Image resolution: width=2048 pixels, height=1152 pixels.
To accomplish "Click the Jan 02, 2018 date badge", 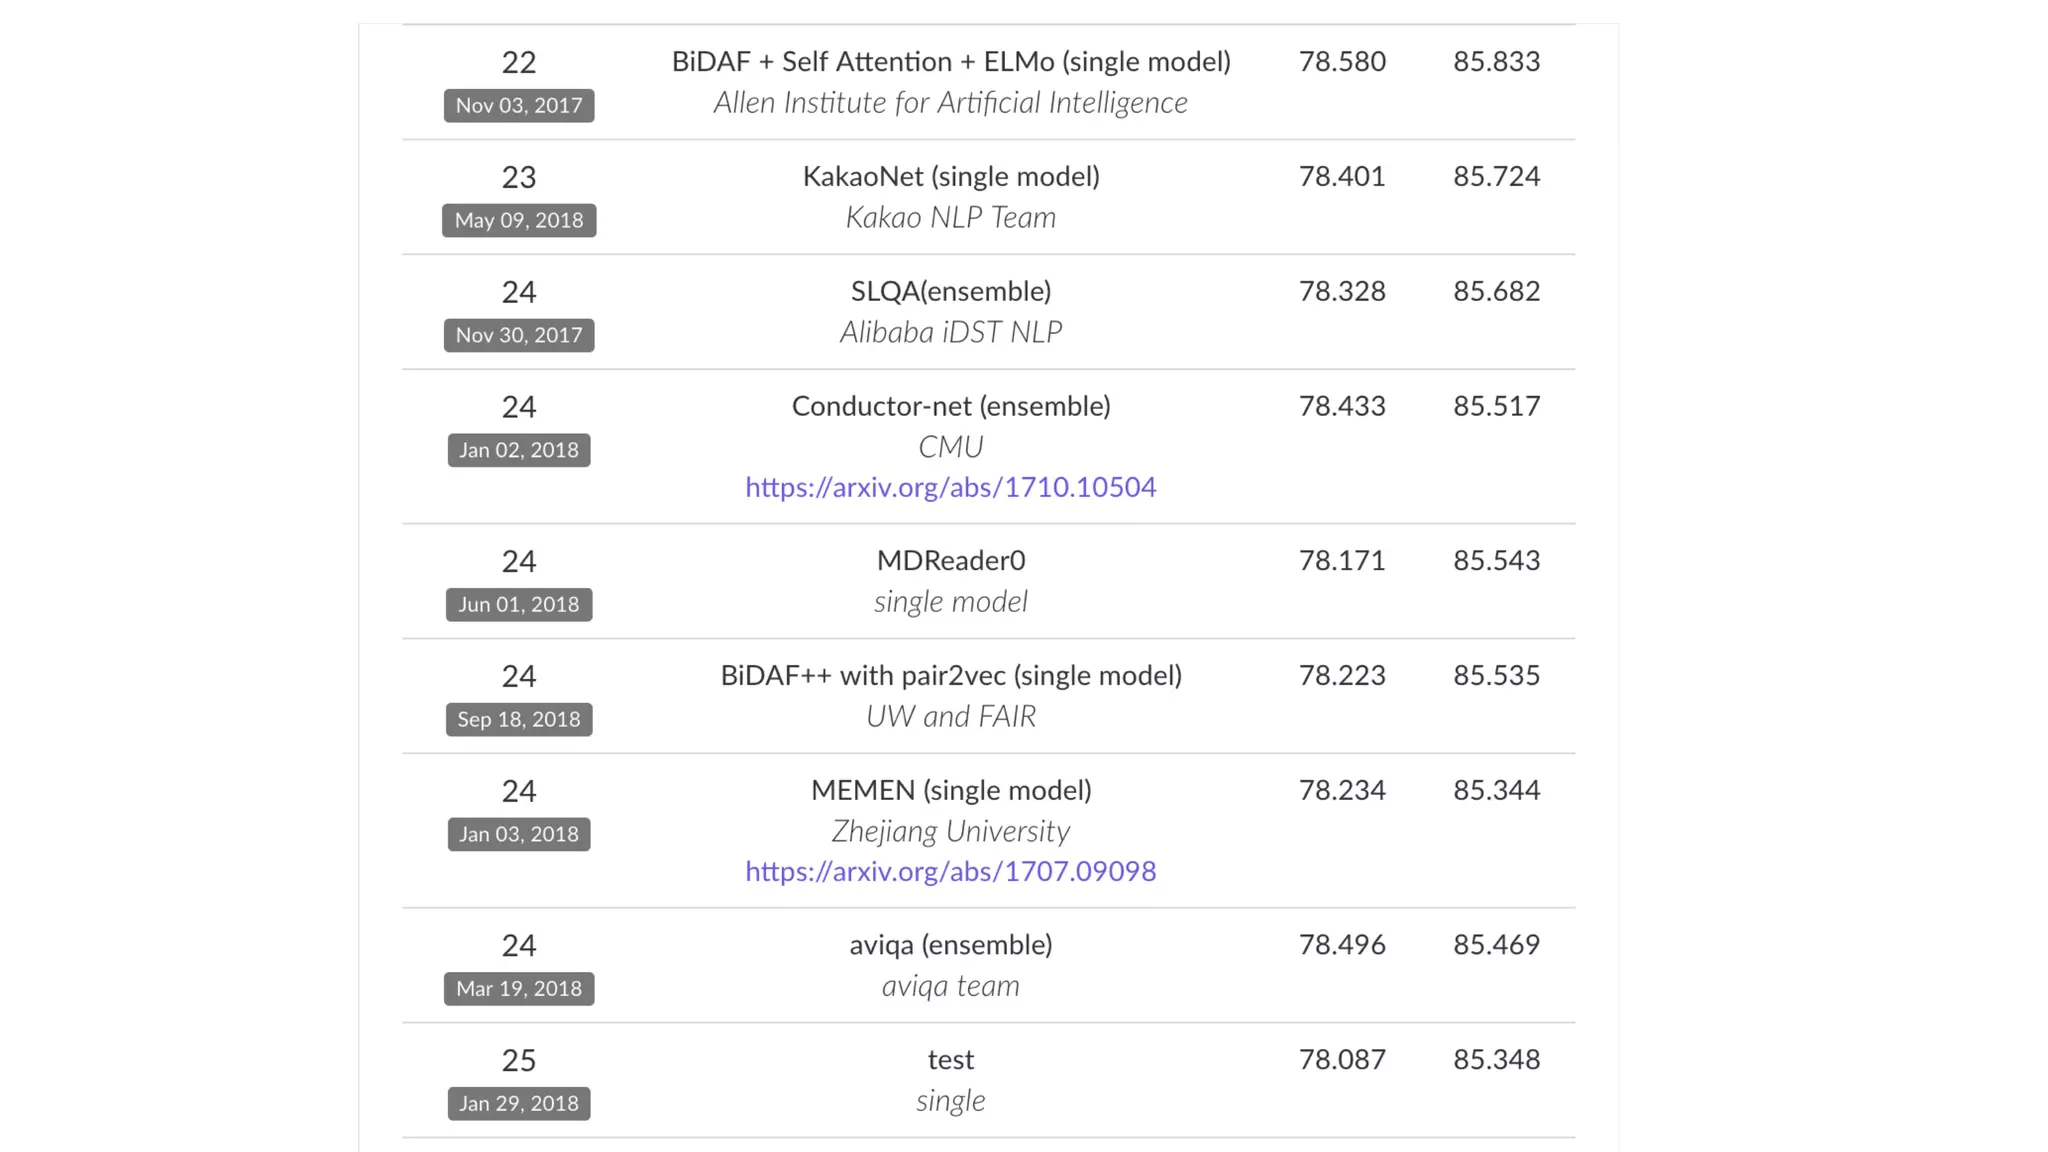I will pyautogui.click(x=519, y=450).
